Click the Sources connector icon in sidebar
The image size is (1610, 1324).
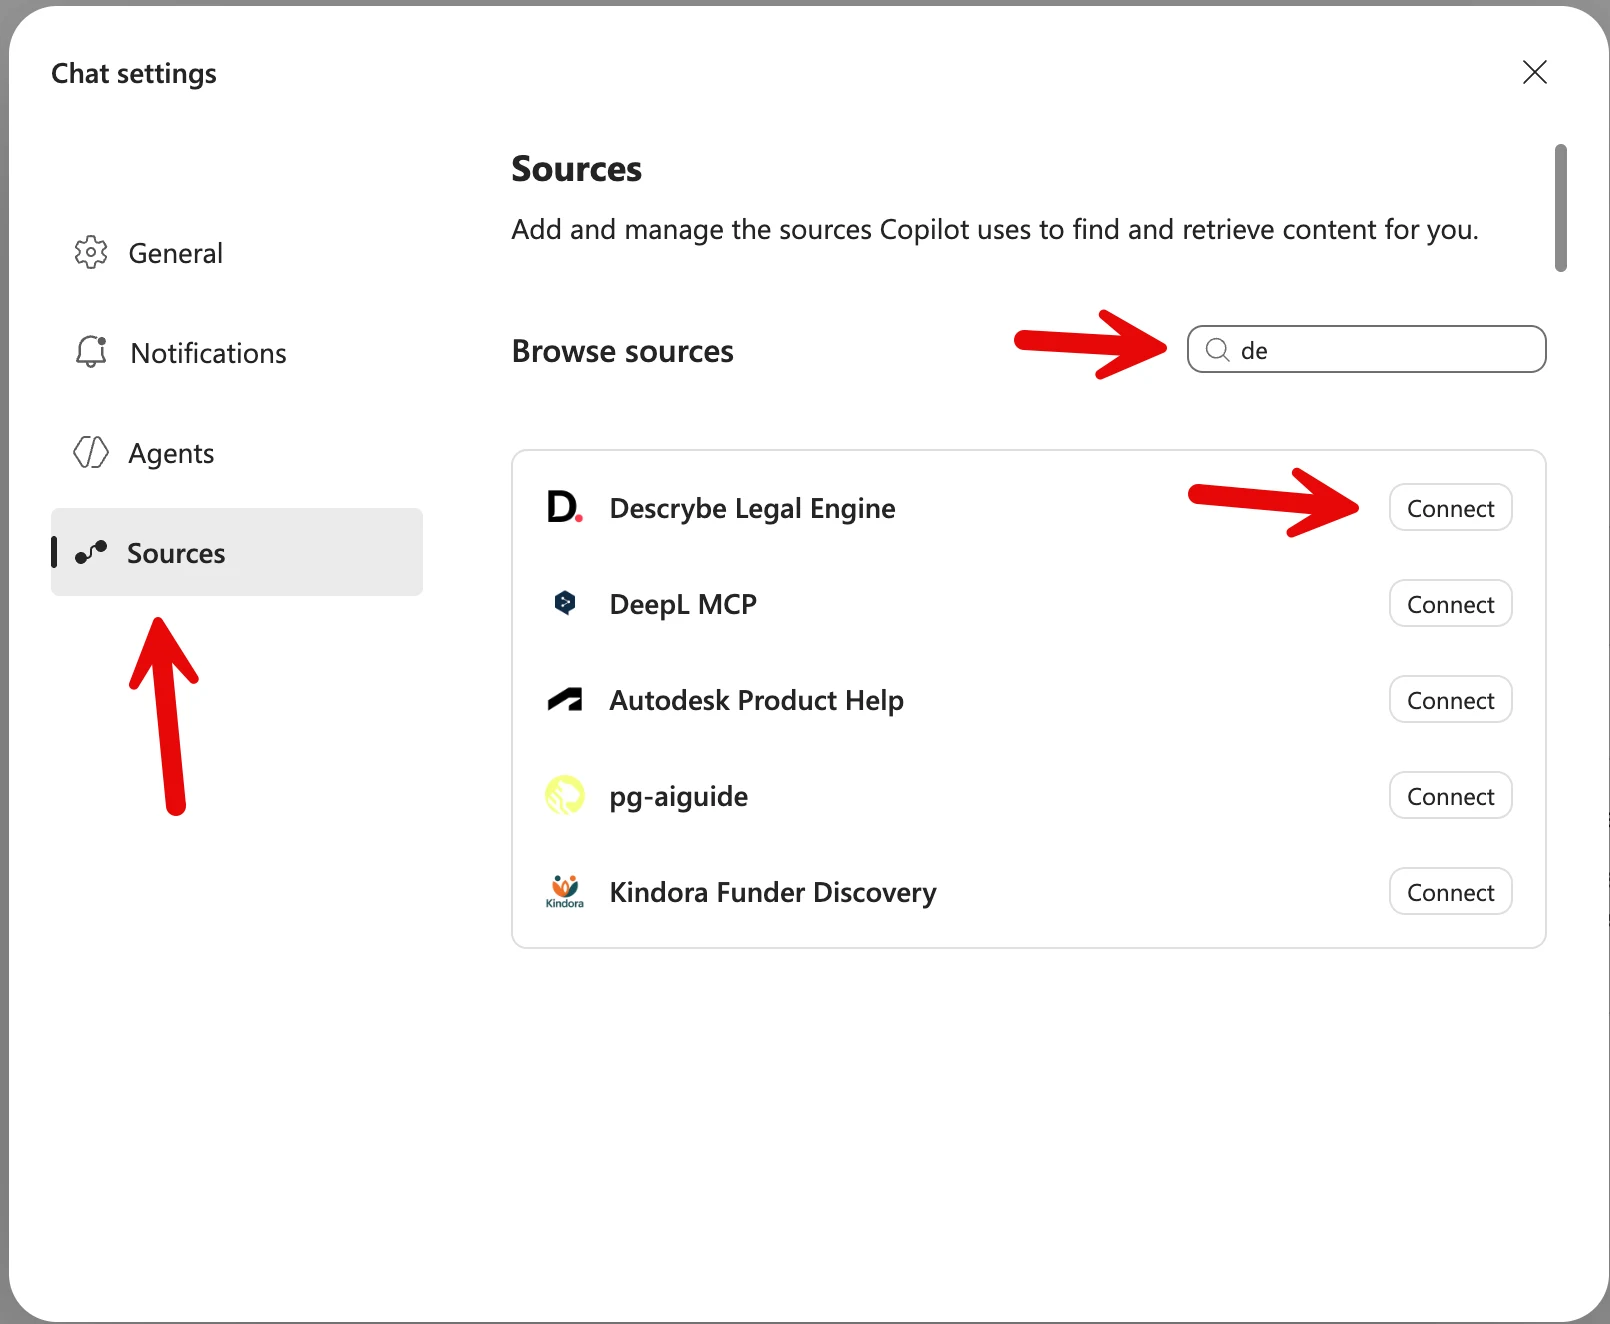[x=91, y=552]
